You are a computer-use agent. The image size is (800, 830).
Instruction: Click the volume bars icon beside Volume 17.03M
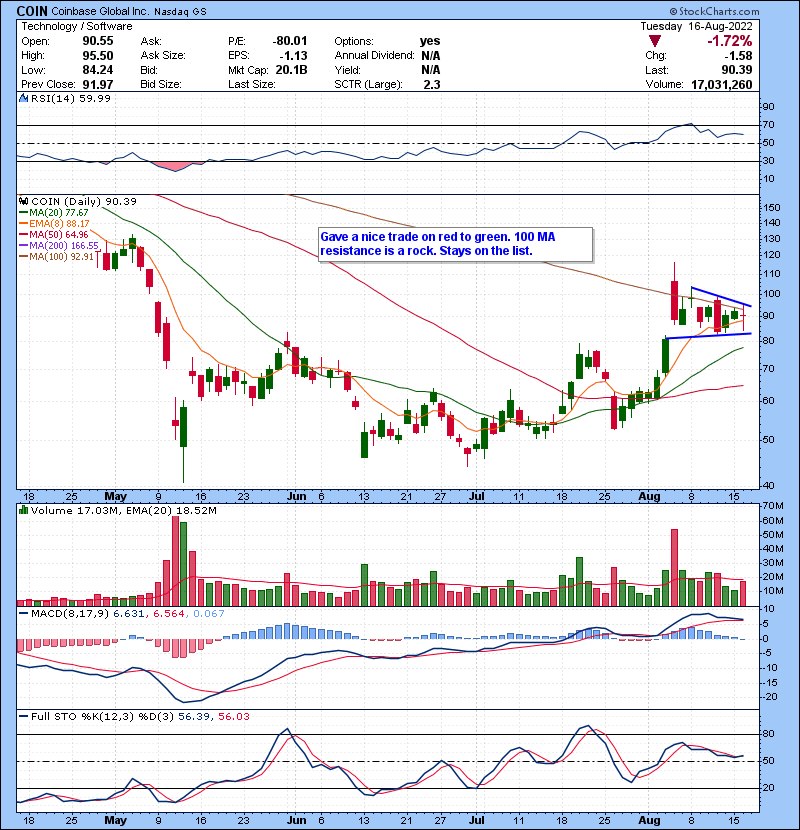[x=24, y=511]
